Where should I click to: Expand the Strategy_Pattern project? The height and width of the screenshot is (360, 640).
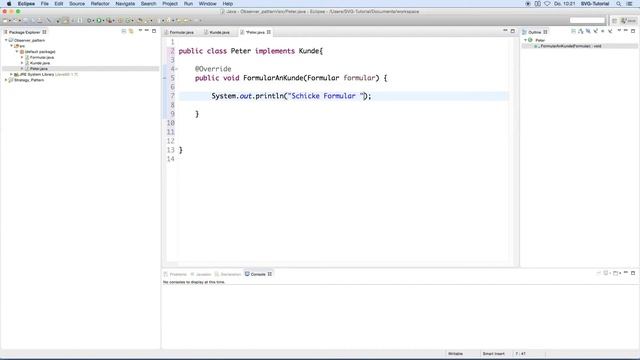click(6, 80)
